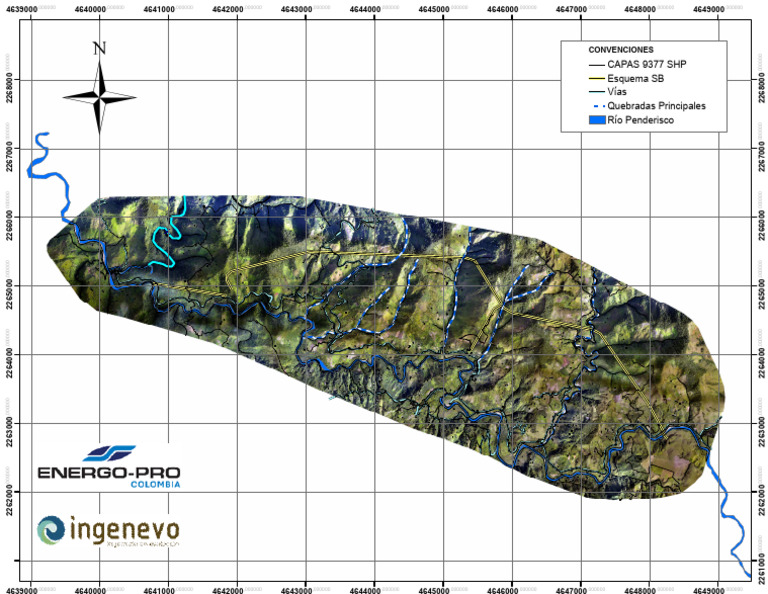
Task: Click the COLOMBIA text under ENERGO-PRO
Action: click(x=155, y=484)
